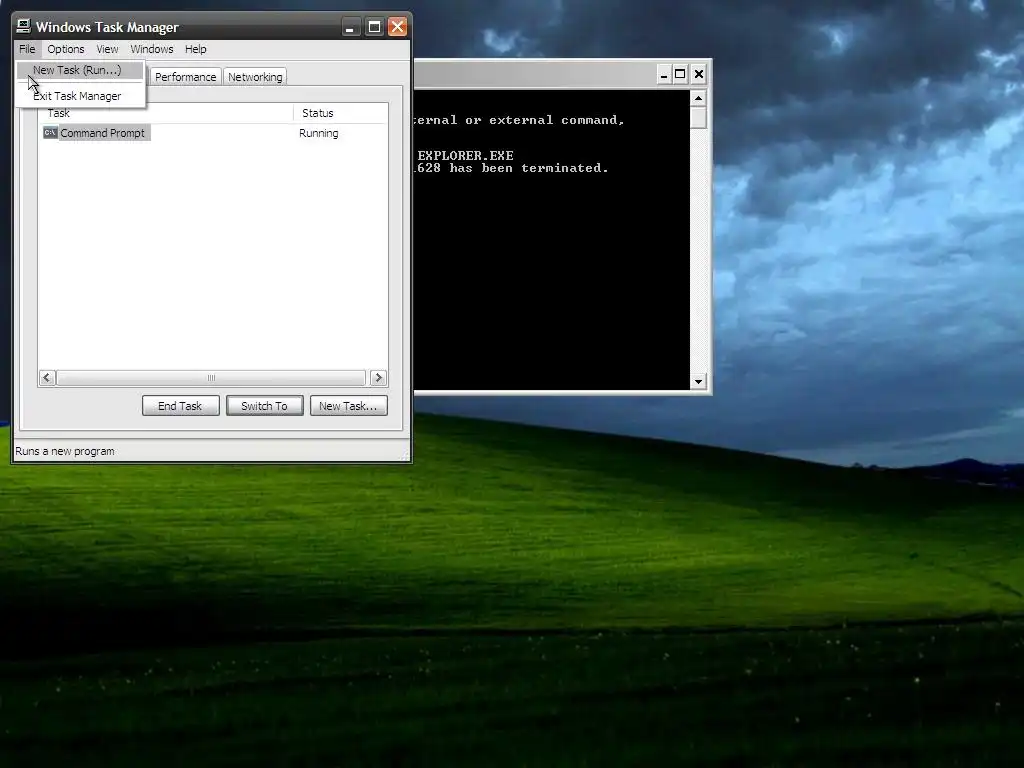Sort by the Status column header
Image resolution: width=1024 pixels, height=768 pixels.
point(340,113)
